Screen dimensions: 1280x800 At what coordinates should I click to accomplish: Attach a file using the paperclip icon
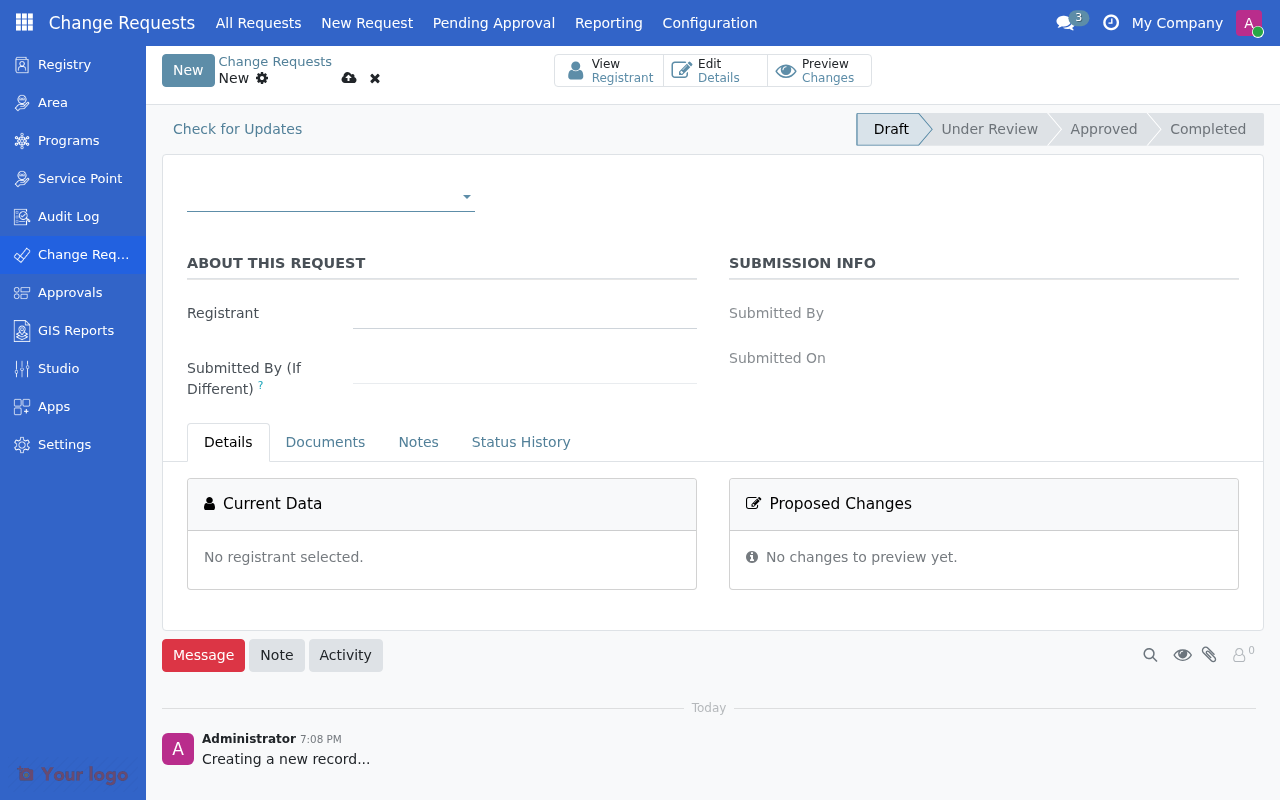1210,655
